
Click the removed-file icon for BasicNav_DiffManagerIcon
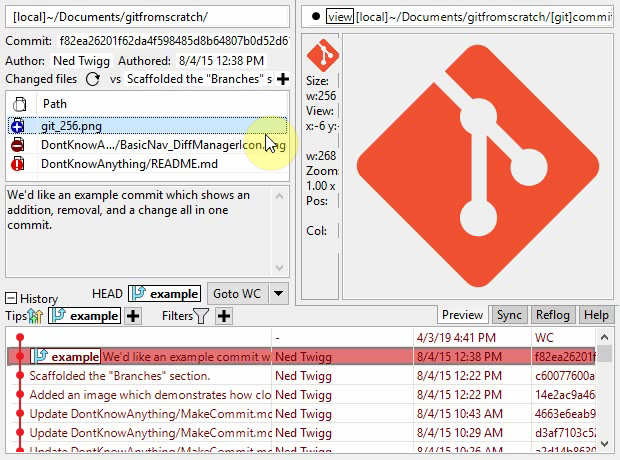[x=17, y=145]
